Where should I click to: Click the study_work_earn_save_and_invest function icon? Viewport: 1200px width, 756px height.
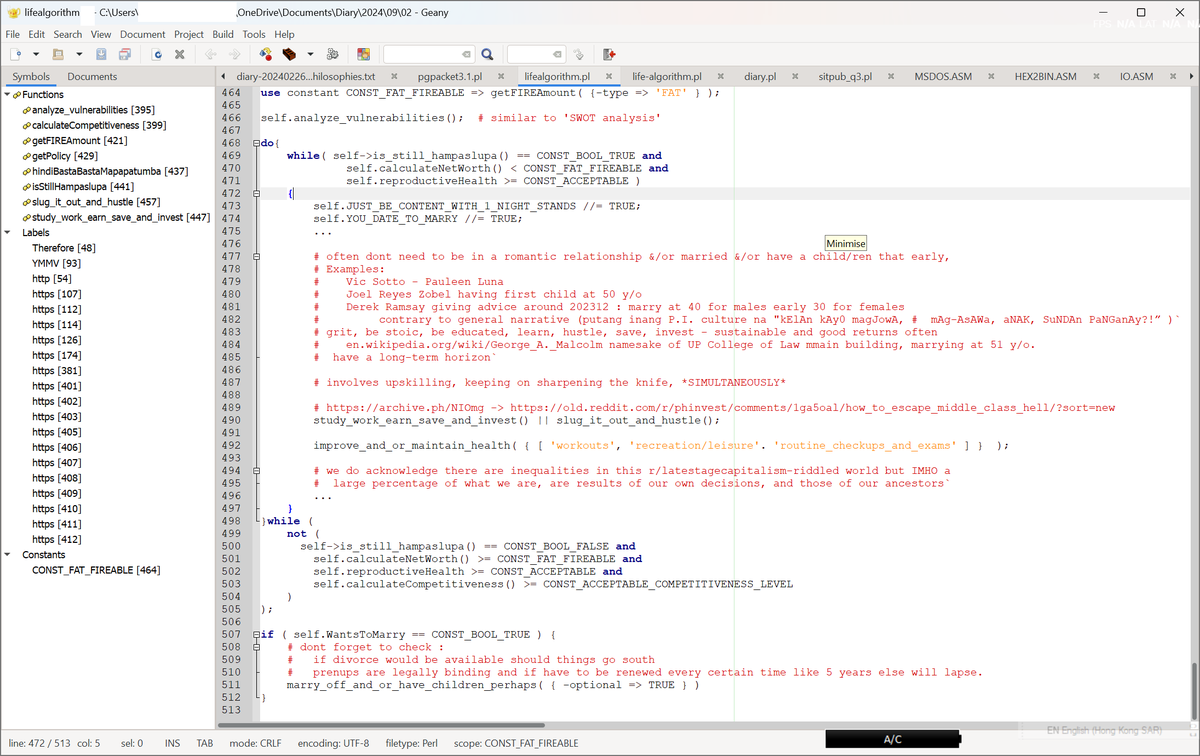tap(26, 217)
